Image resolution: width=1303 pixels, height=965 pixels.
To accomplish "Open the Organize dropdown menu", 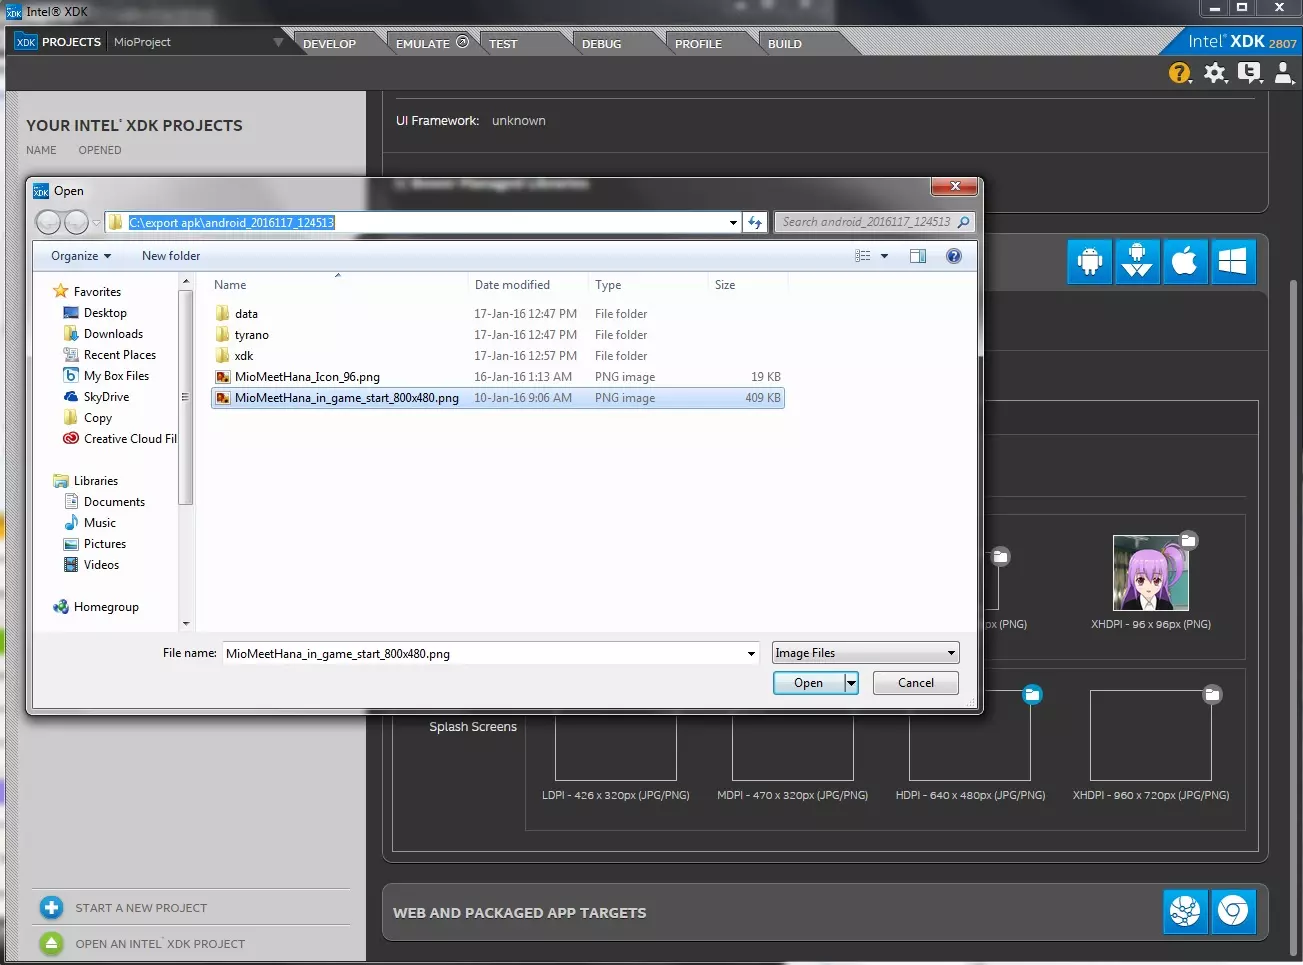I will tap(81, 256).
